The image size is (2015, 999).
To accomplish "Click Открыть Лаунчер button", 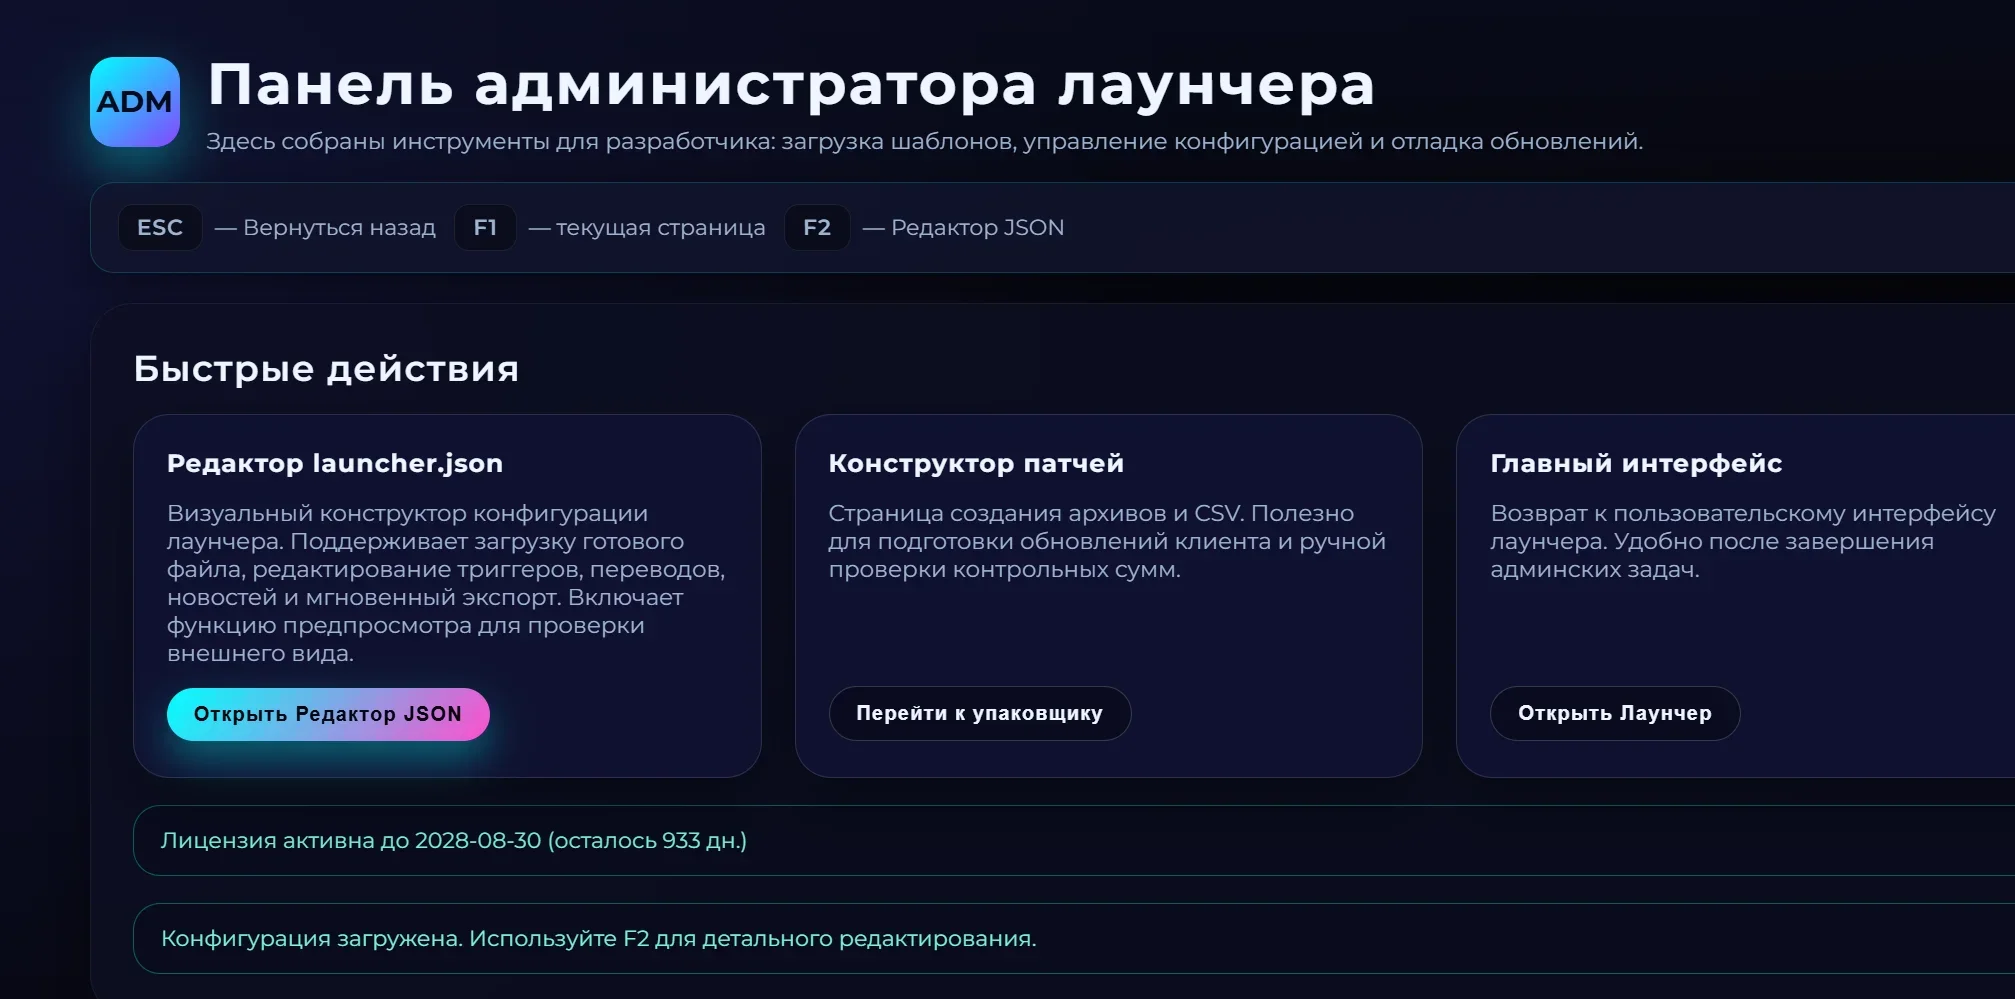I will click(1615, 713).
